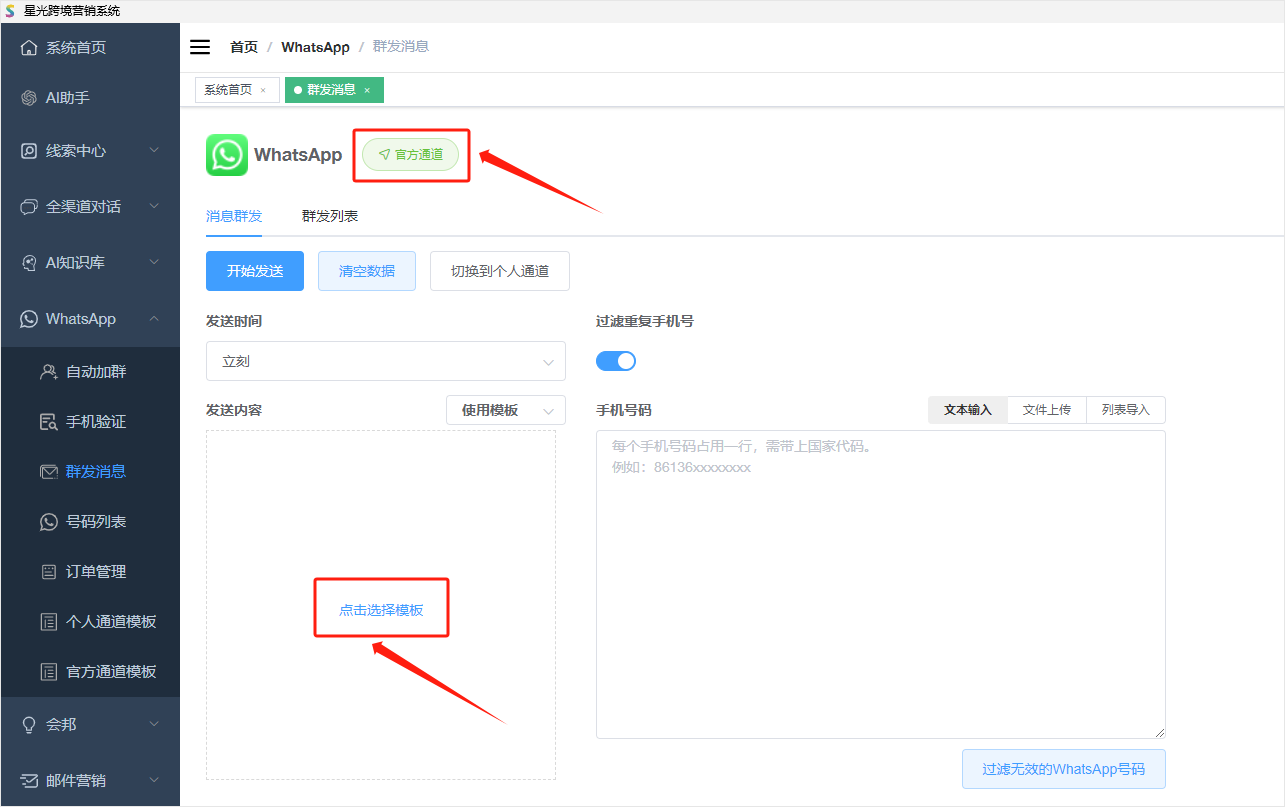Expand the 会邦 menu chevron
The image size is (1285, 807).
point(154,725)
